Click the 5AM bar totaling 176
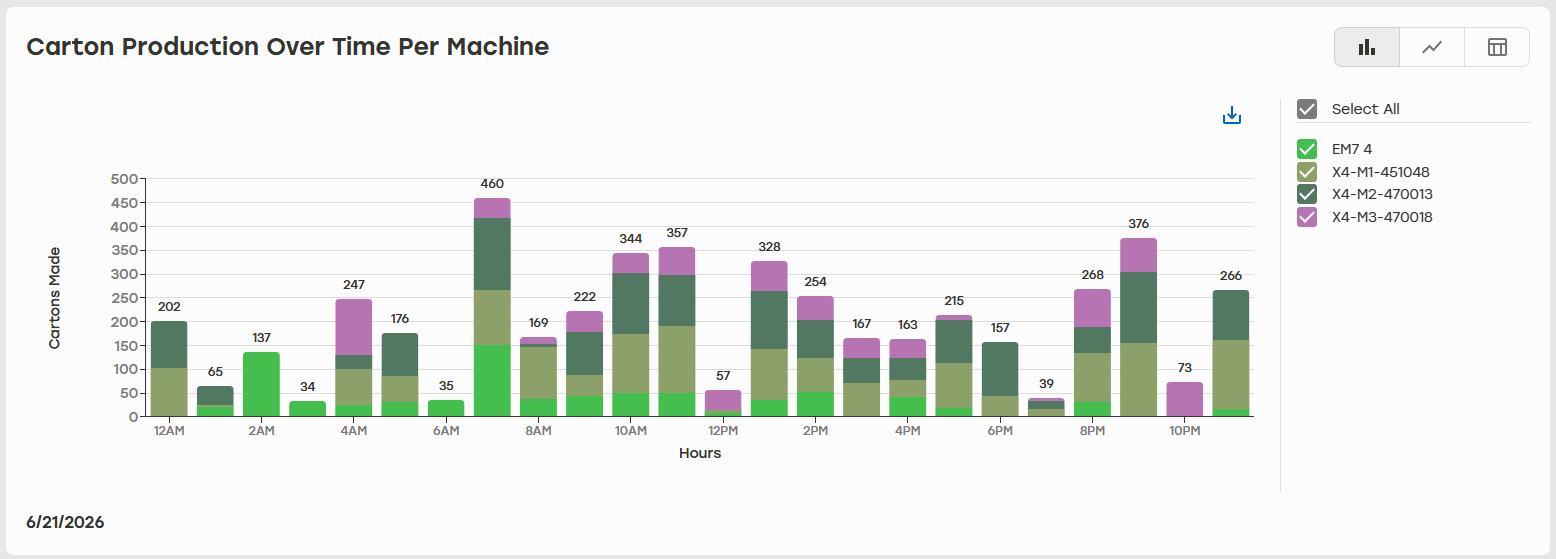This screenshot has width=1556, height=559. click(x=400, y=375)
